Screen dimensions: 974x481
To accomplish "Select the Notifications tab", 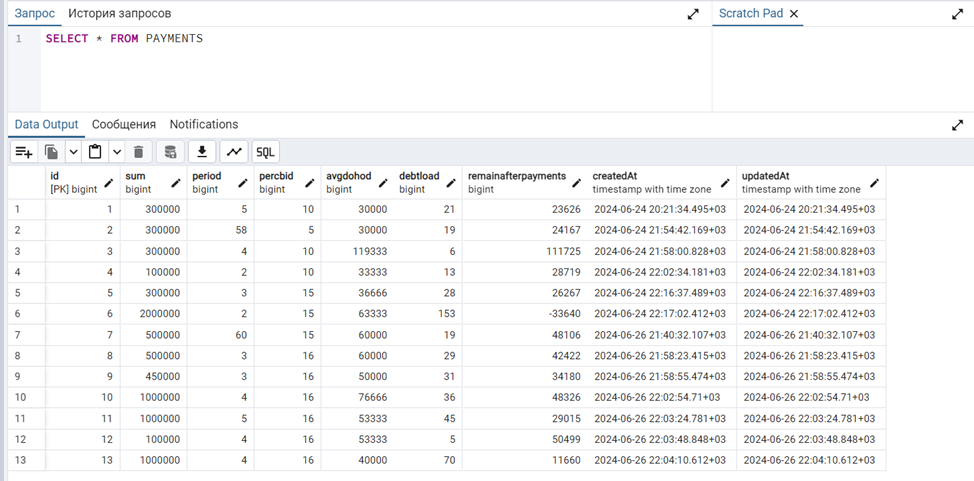I will click(204, 125).
